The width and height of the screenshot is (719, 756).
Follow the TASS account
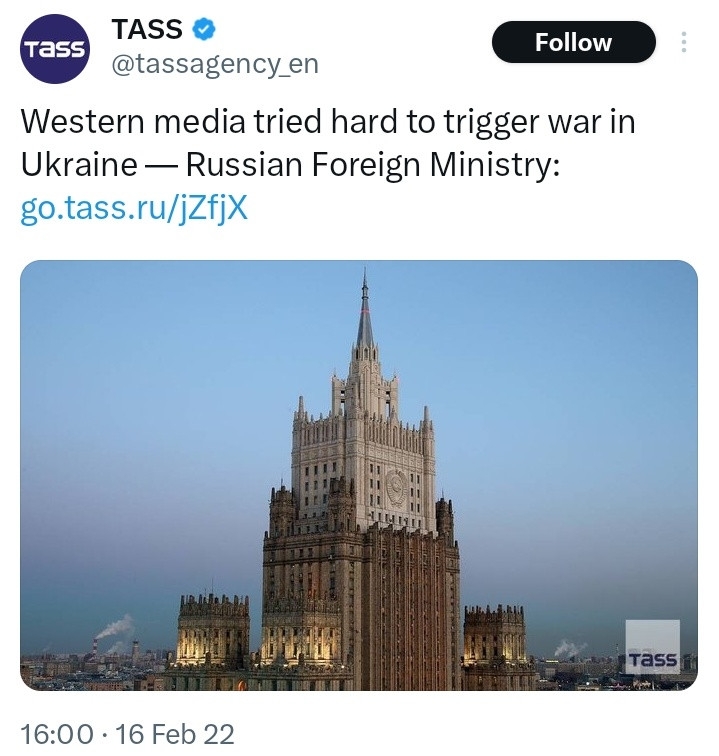pyautogui.click(x=573, y=42)
